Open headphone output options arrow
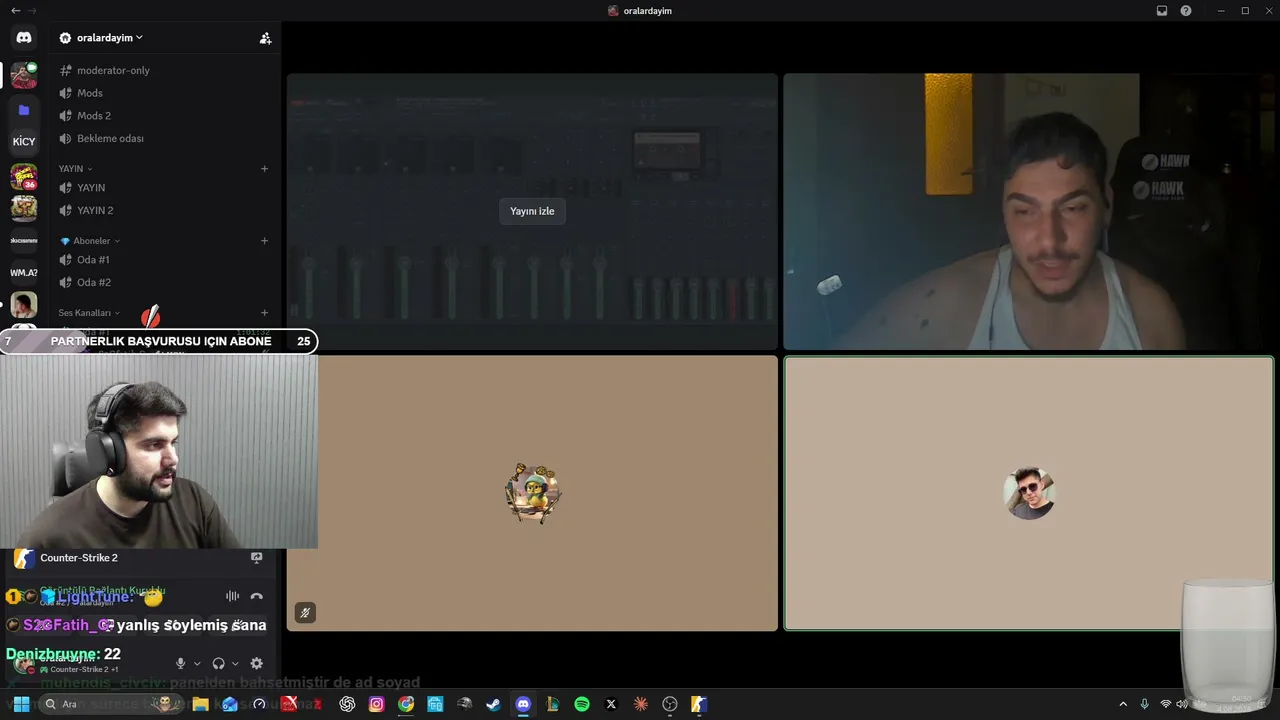The image size is (1280, 720). (235, 663)
